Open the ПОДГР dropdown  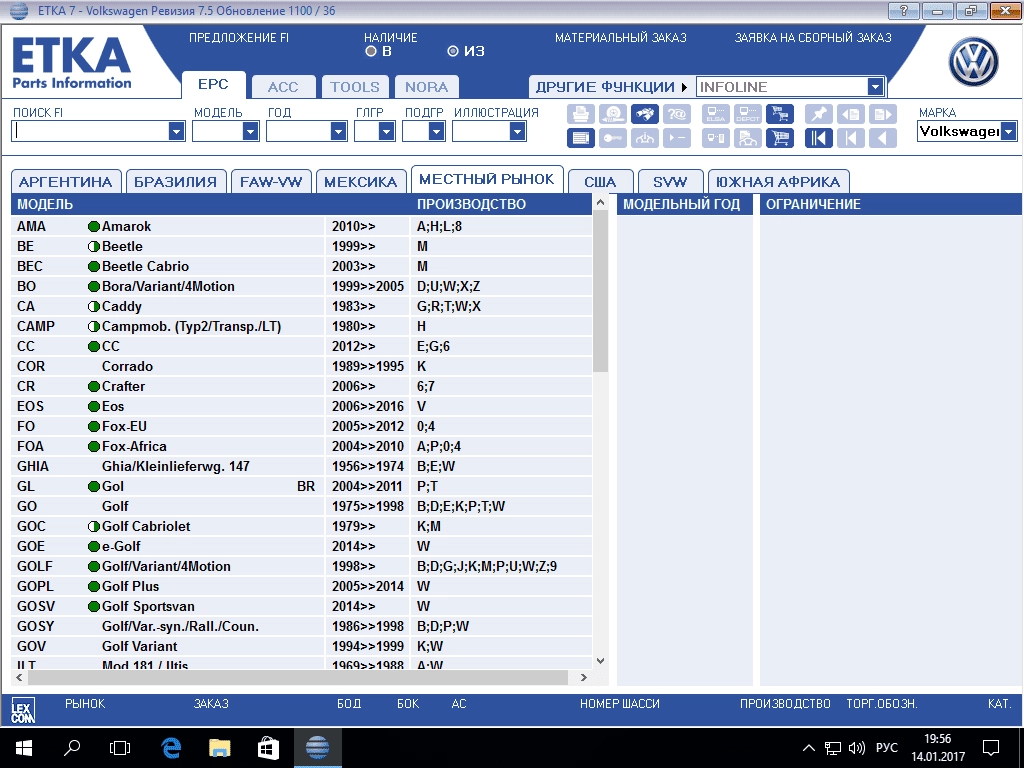437,132
